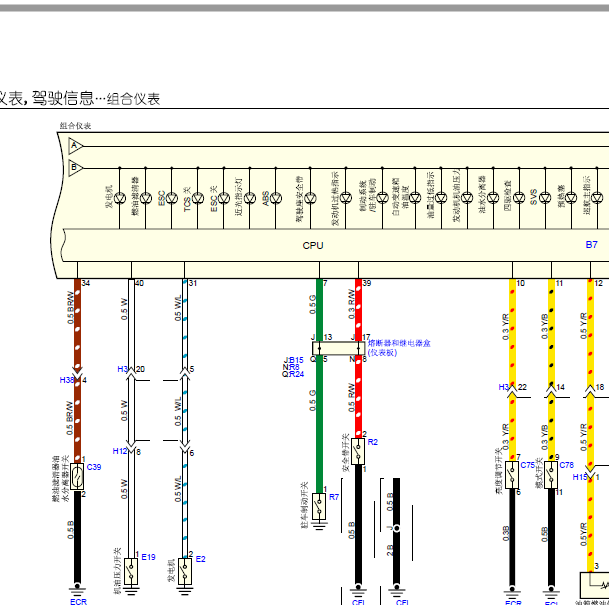Click the 组合仪表 component label
Image resolution: width=609 pixels, height=605 pixels.
pos(75,125)
